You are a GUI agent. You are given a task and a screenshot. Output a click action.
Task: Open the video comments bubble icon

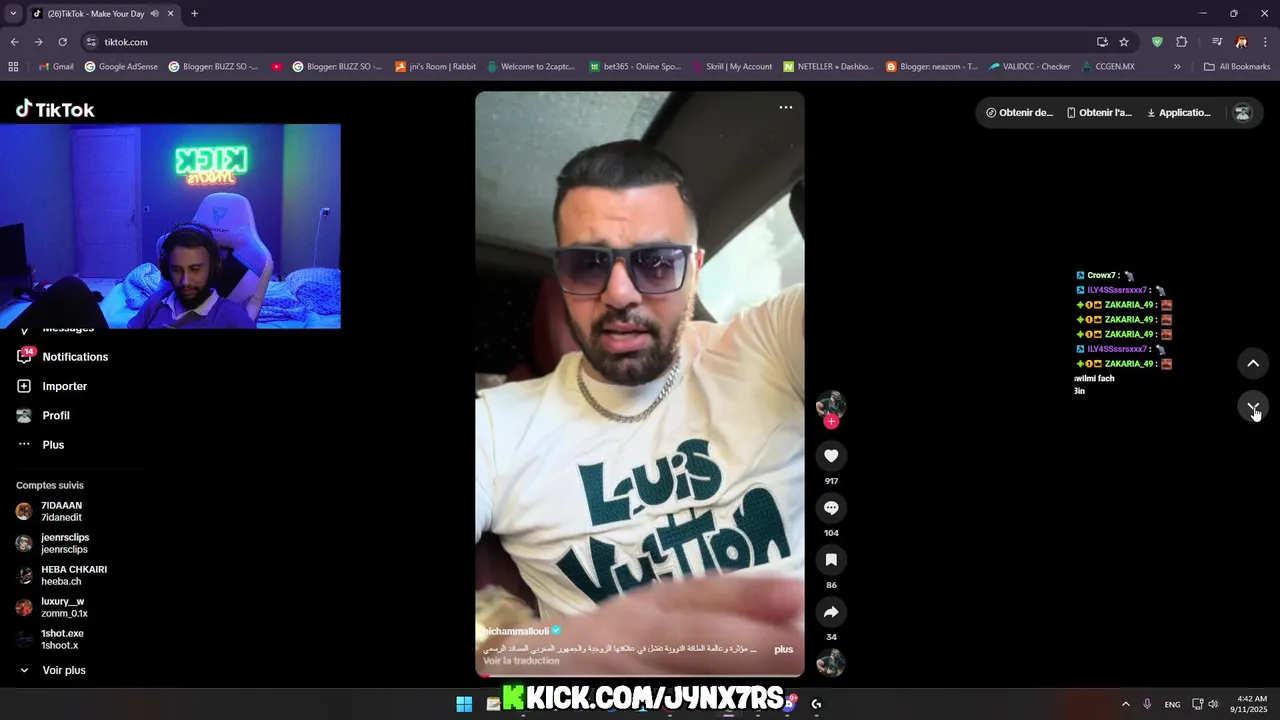coord(831,508)
